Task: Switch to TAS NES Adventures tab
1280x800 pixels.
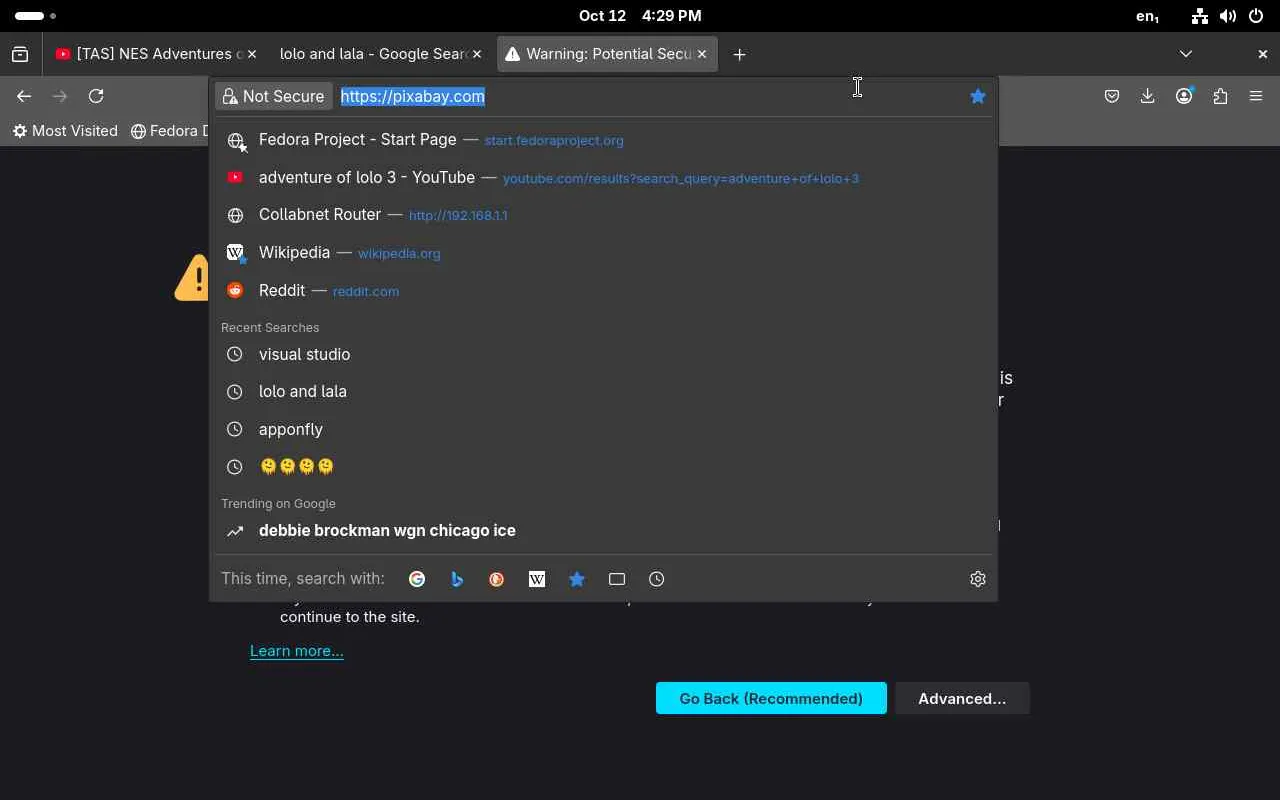Action: [157, 54]
